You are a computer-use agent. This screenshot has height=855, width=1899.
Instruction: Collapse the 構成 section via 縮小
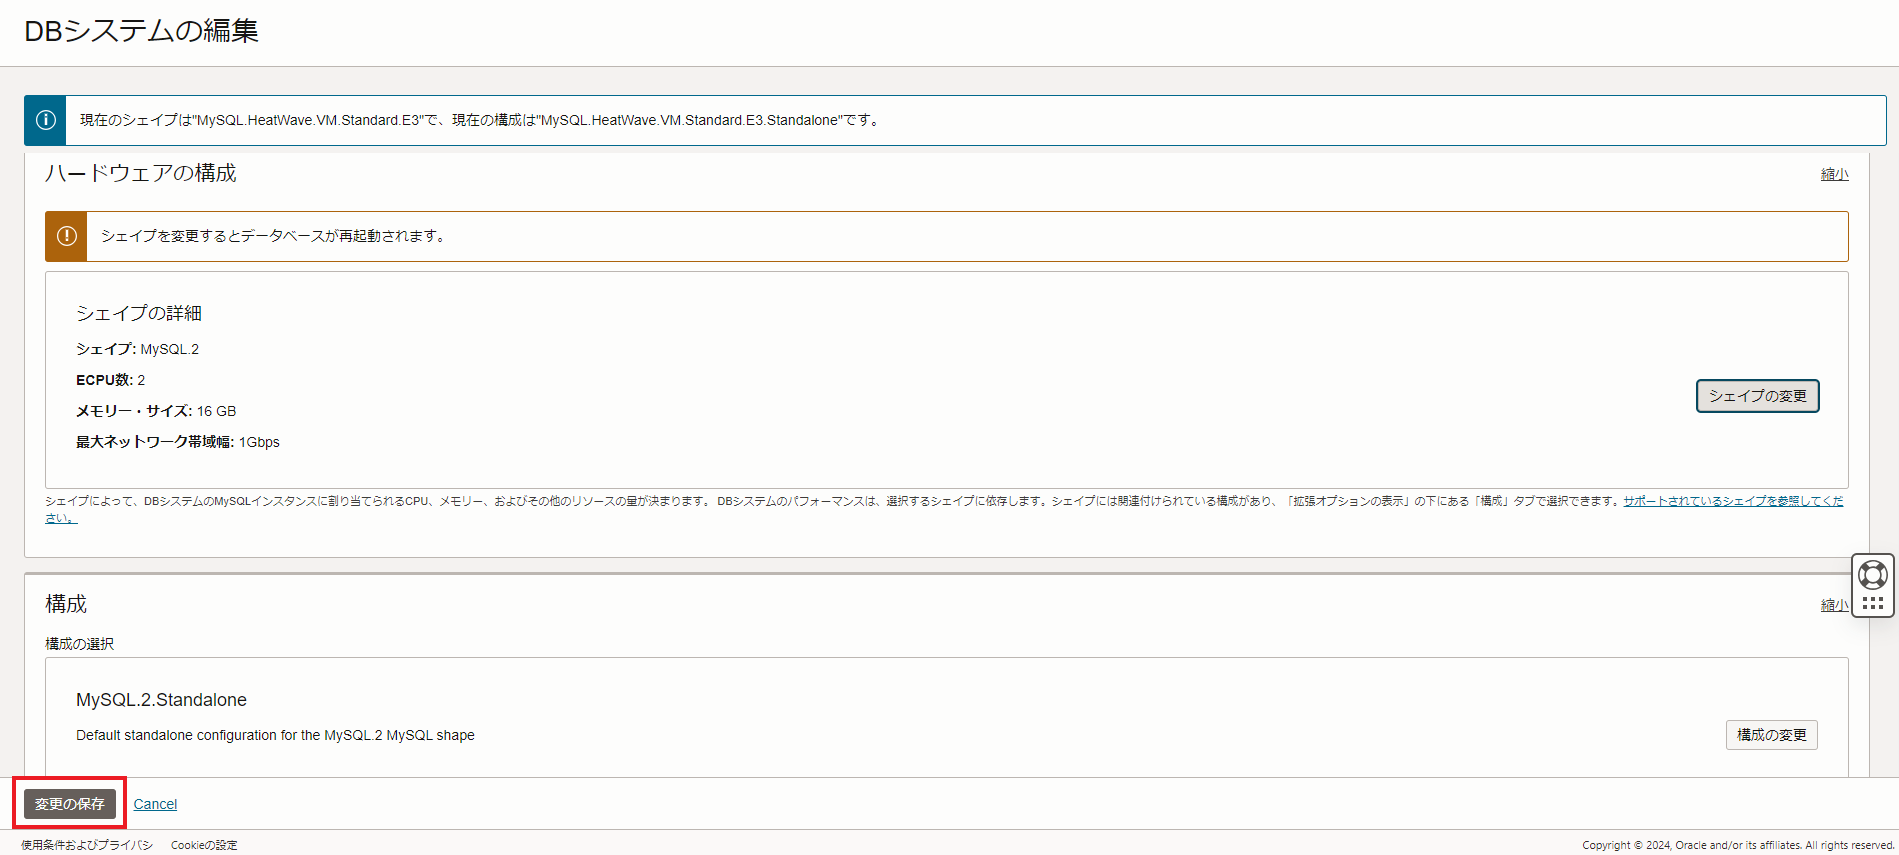tap(1834, 605)
